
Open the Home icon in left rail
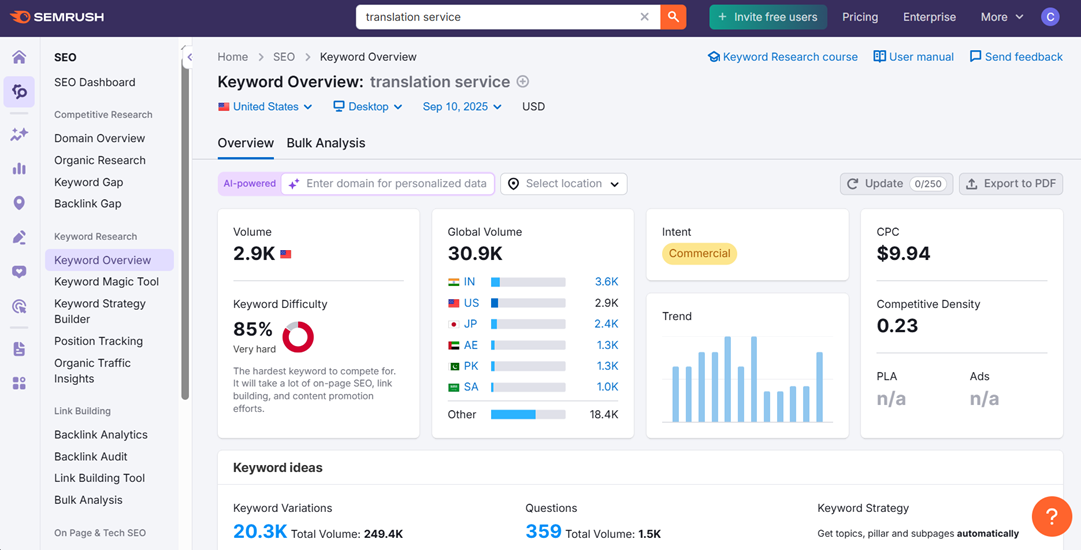[x=19, y=57]
